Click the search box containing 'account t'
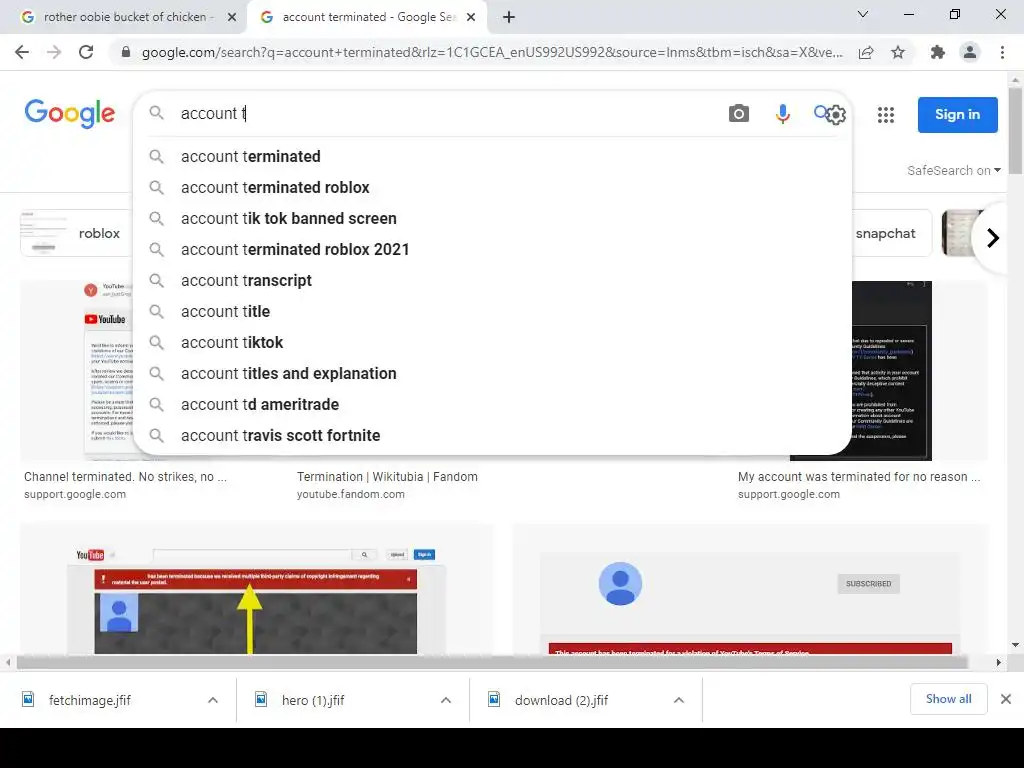Viewport: 1024px width, 768px height. pos(451,114)
